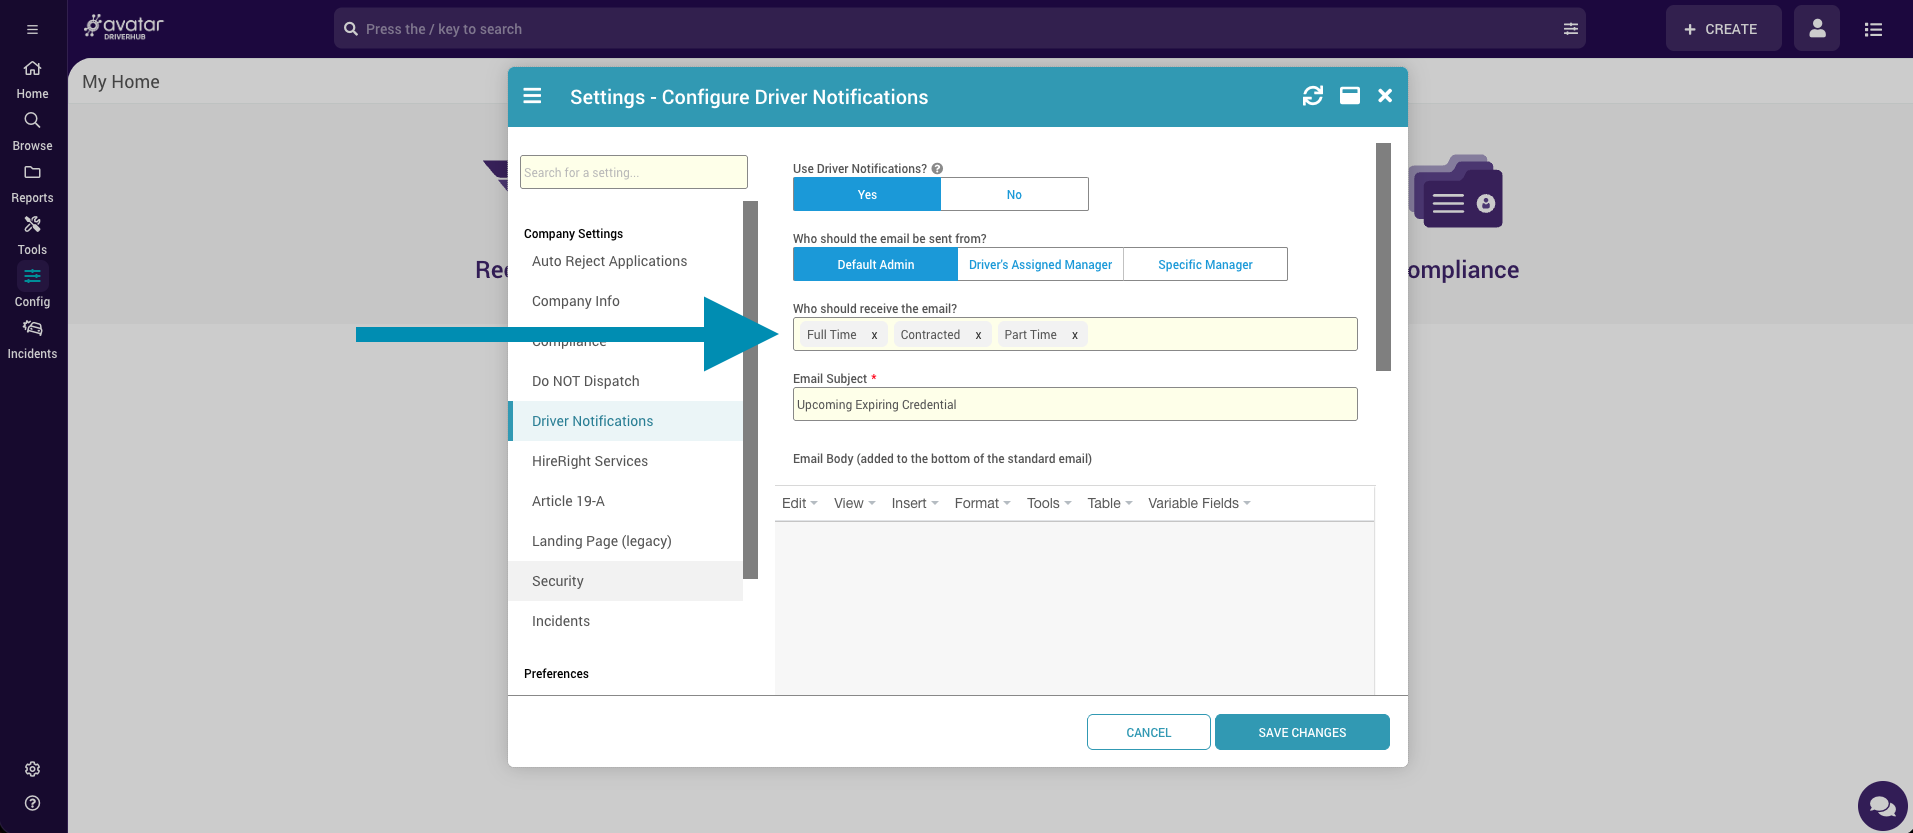This screenshot has width=1913, height=833.
Task: Select Security setting
Action: coord(626,581)
